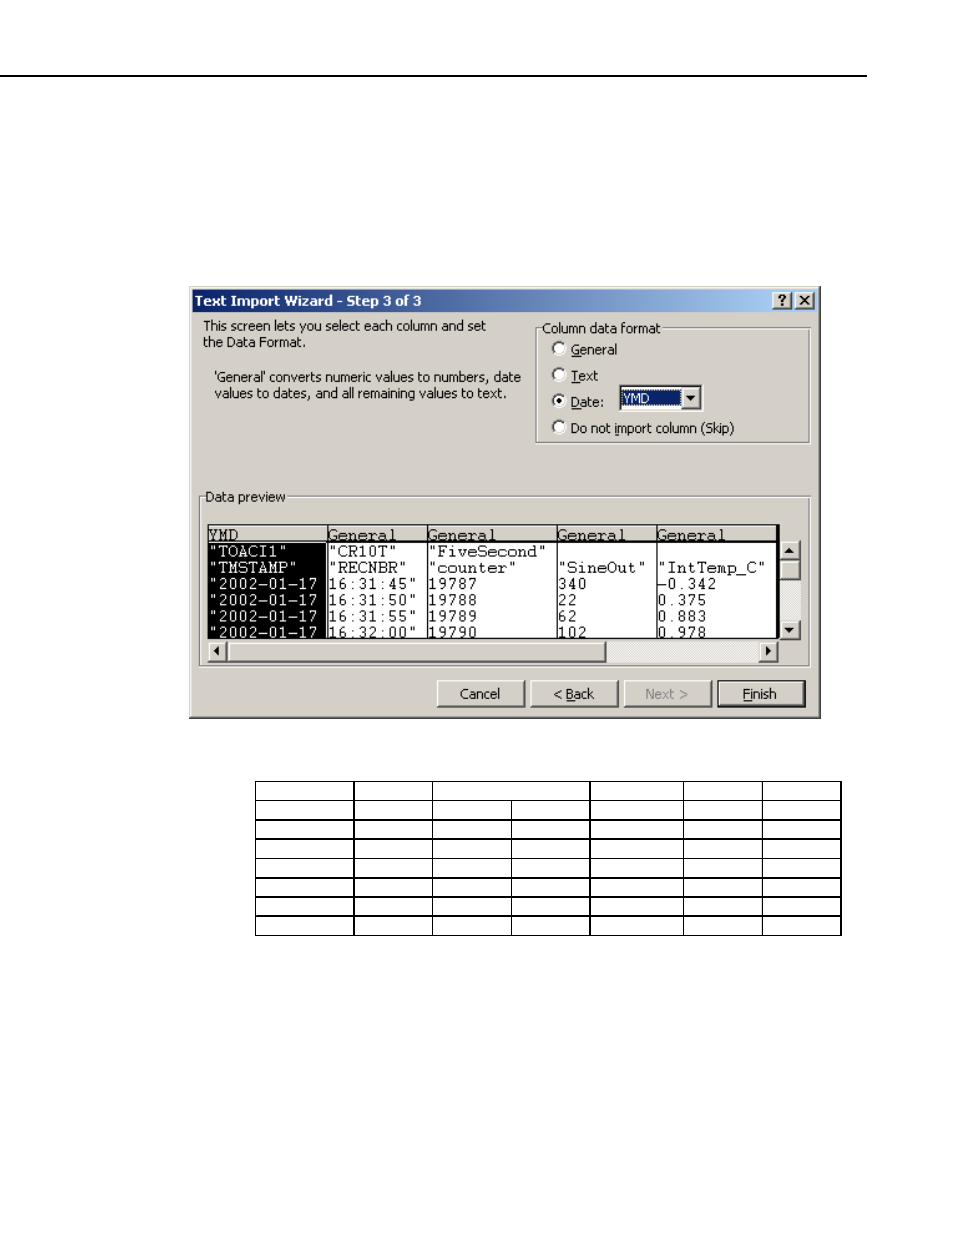Image resolution: width=954 pixels, height=1235 pixels.
Task: Click the Cancel button
Action: [x=480, y=694]
